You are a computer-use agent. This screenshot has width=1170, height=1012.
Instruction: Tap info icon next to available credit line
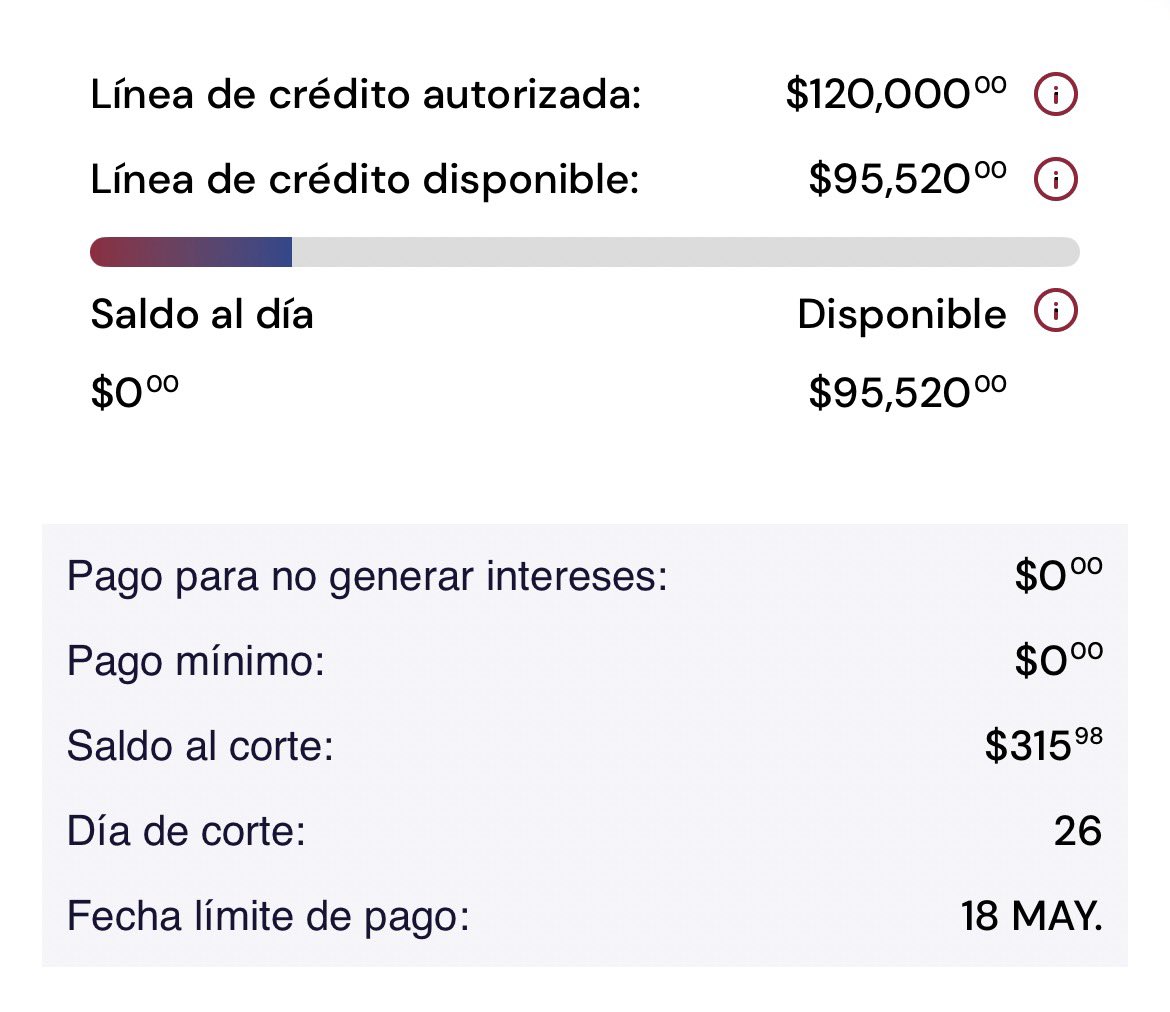pos(1055,180)
